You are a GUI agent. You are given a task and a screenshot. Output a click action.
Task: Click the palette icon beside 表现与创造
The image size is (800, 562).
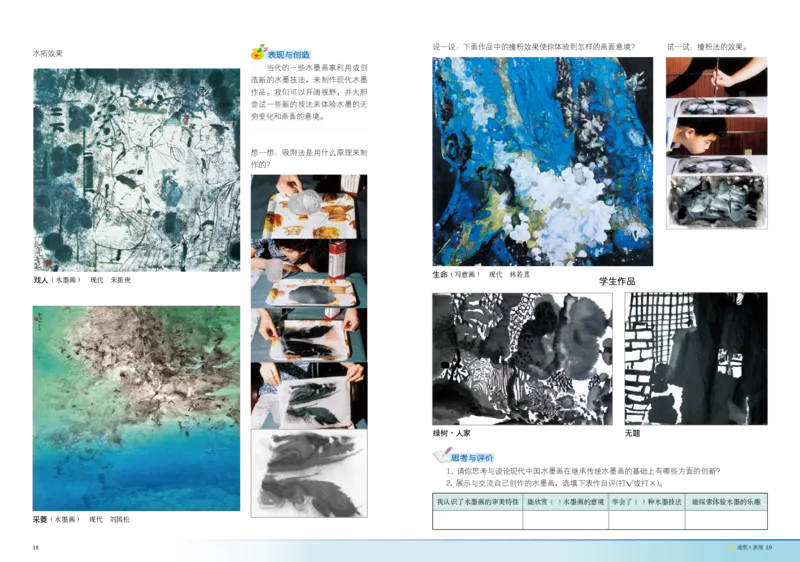259,52
